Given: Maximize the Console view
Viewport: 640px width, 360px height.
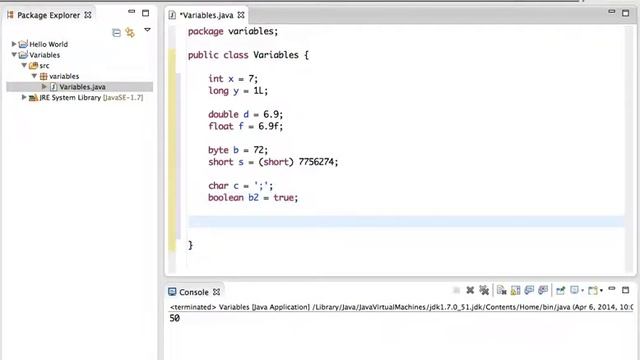Looking at the screenshot, I should coord(626,290).
